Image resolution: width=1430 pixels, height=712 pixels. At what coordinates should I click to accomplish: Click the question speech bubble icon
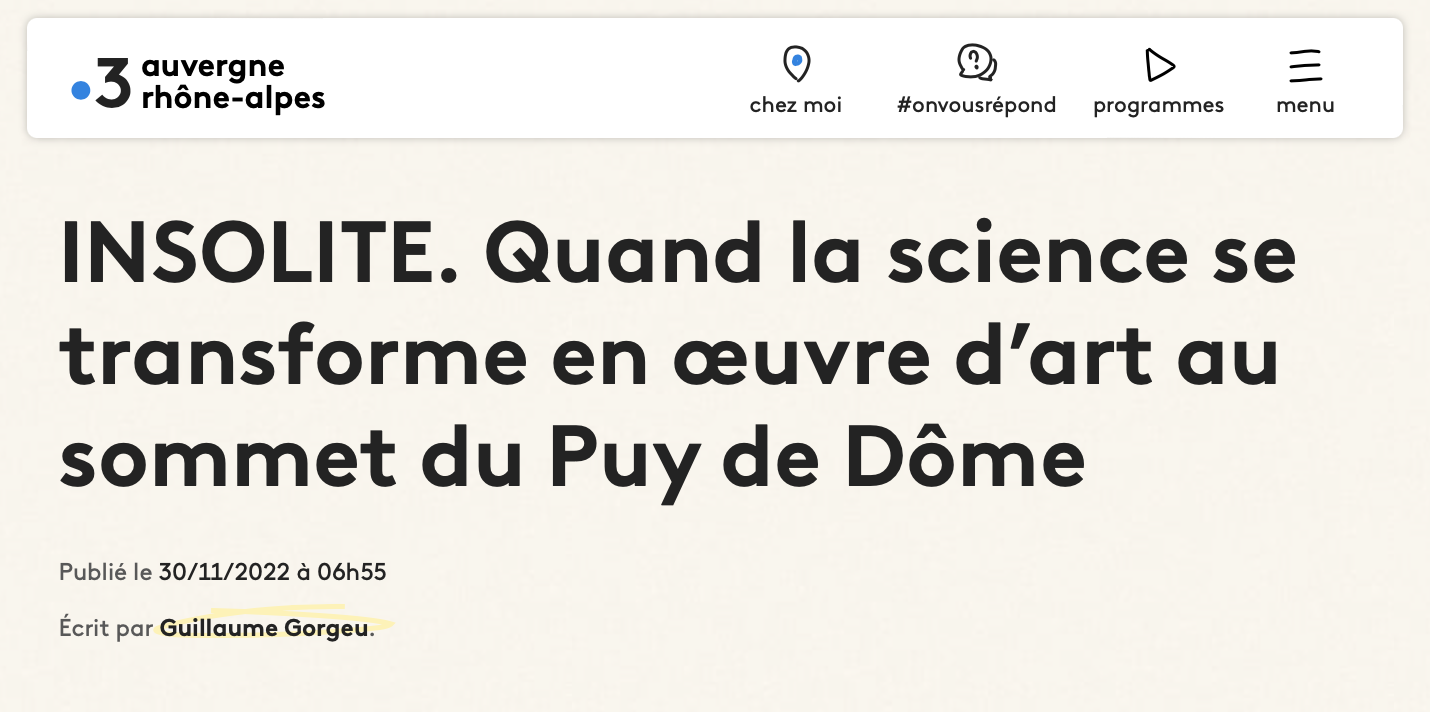coord(977,64)
